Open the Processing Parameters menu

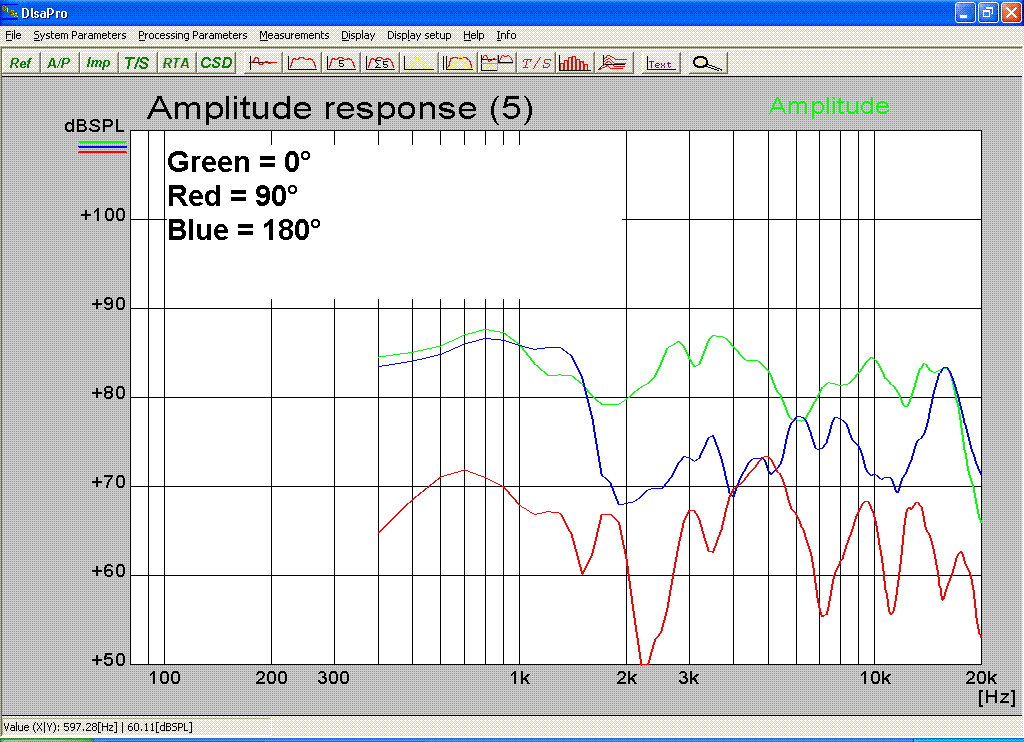click(x=193, y=35)
